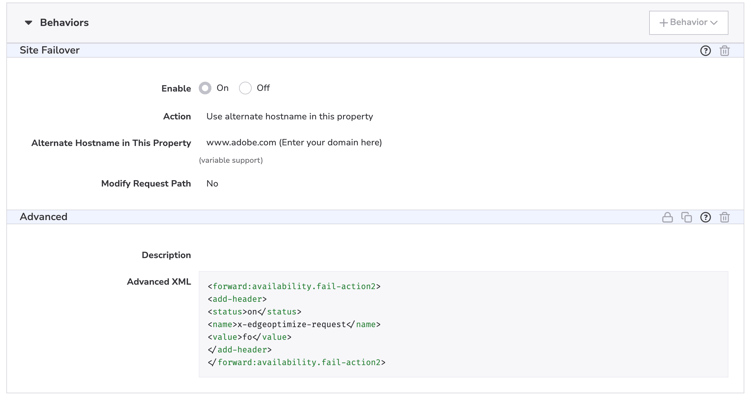The width and height of the screenshot is (750, 399).
Task: Click the x-edgeoptimize-request name line in XML
Action: [x=294, y=324]
